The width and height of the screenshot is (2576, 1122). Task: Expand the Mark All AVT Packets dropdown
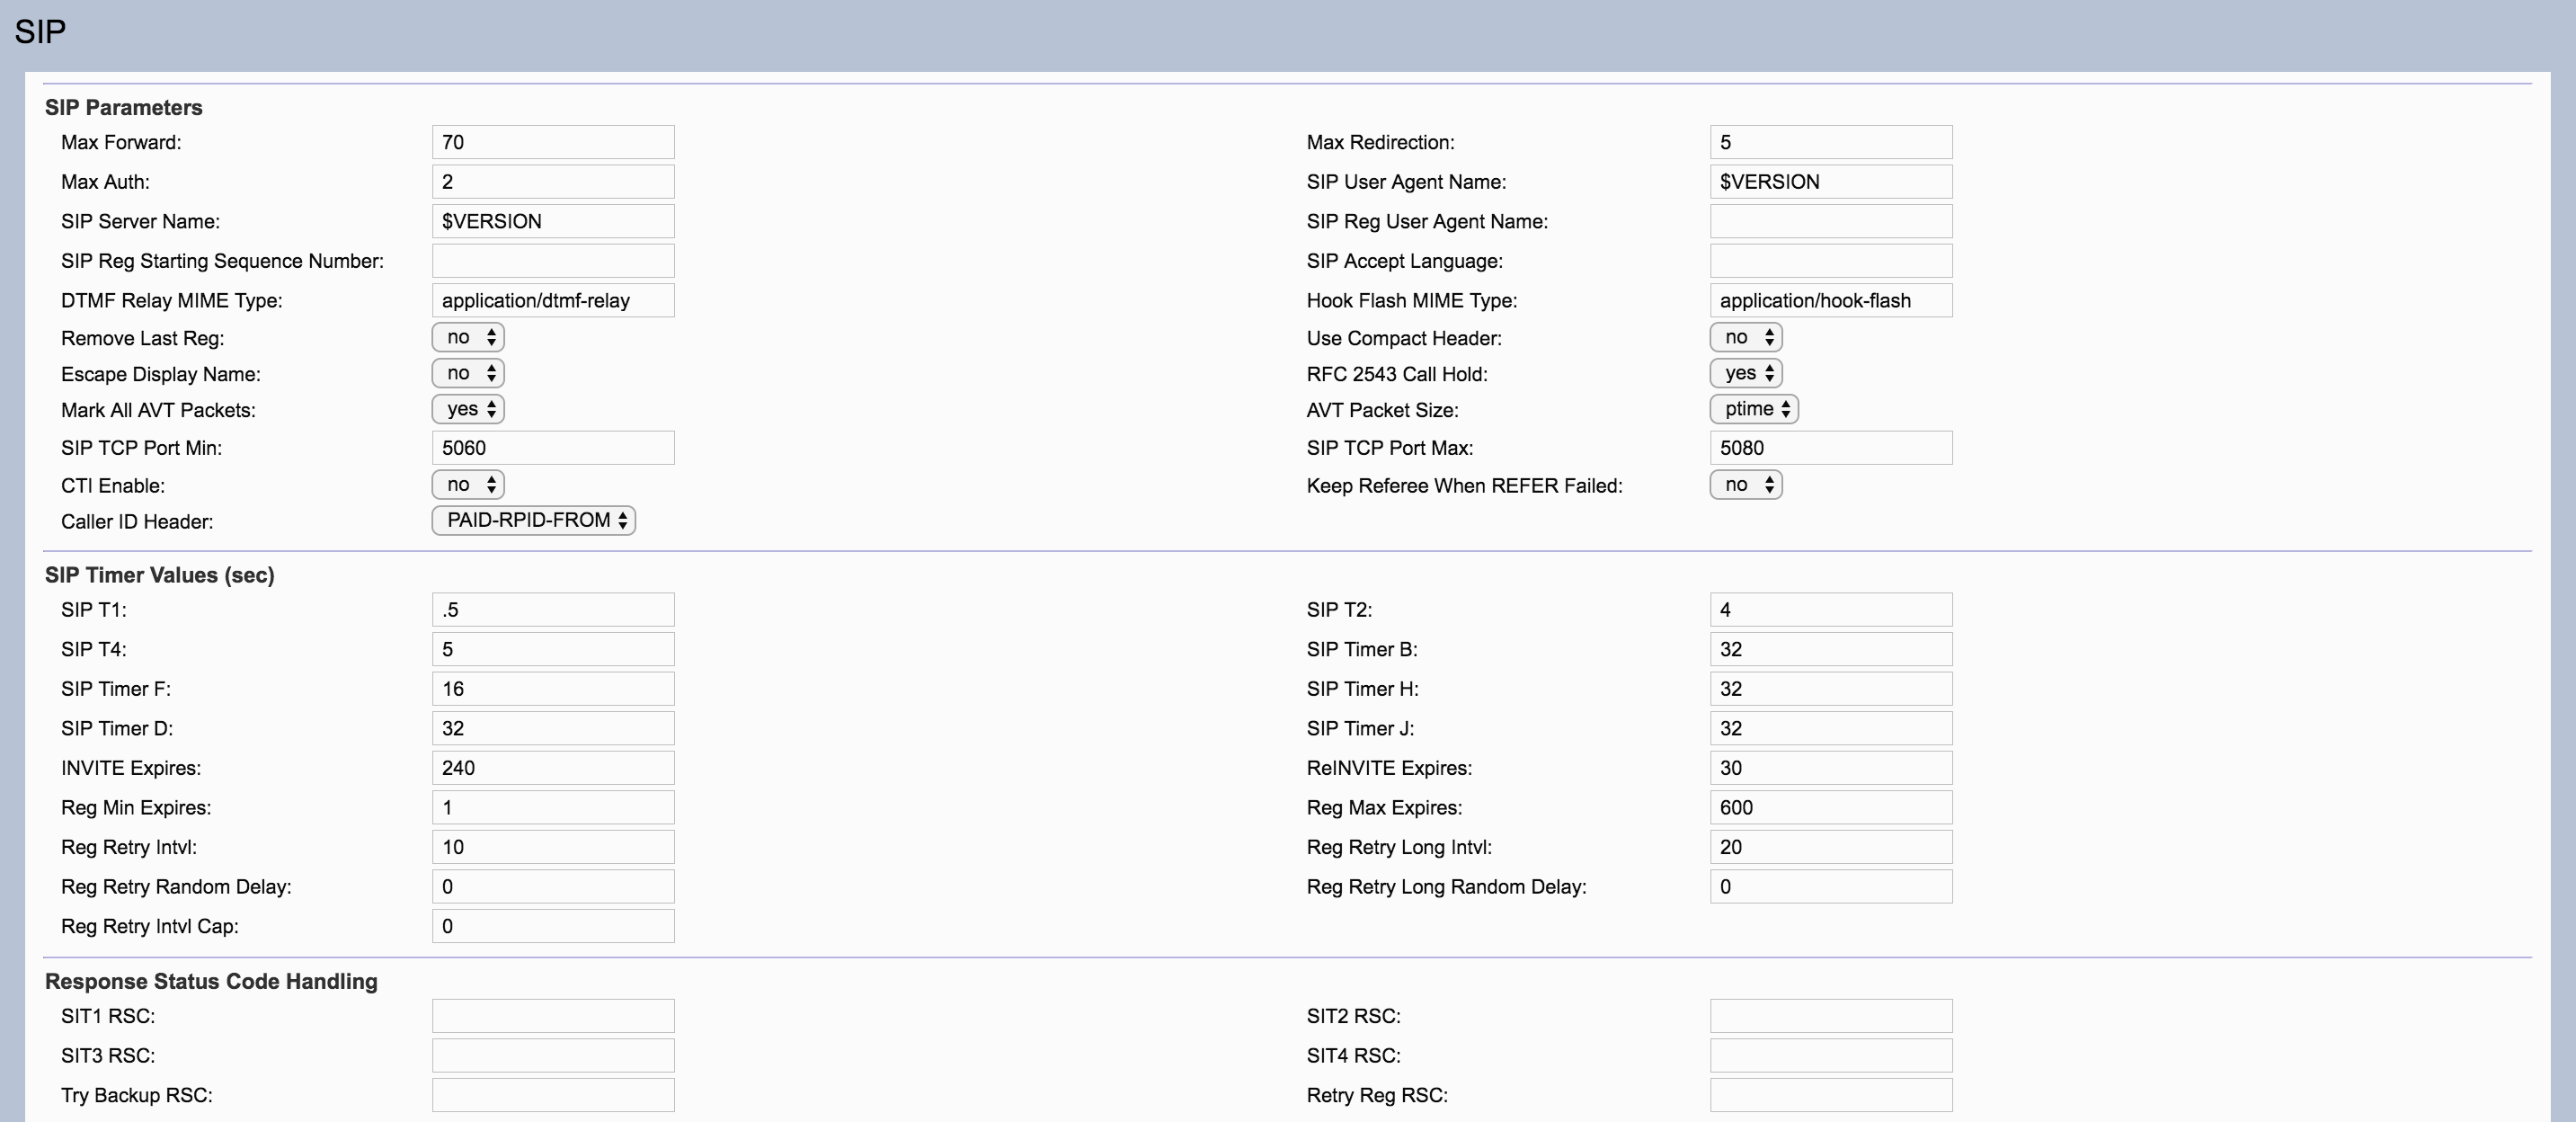point(468,409)
